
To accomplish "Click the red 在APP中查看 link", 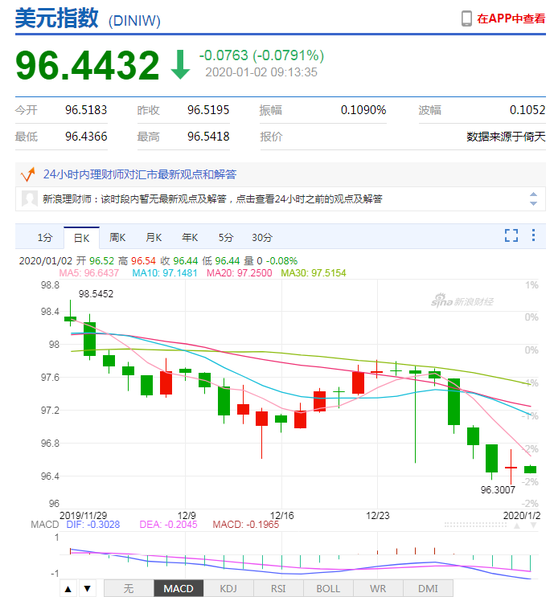I will click(511, 19).
